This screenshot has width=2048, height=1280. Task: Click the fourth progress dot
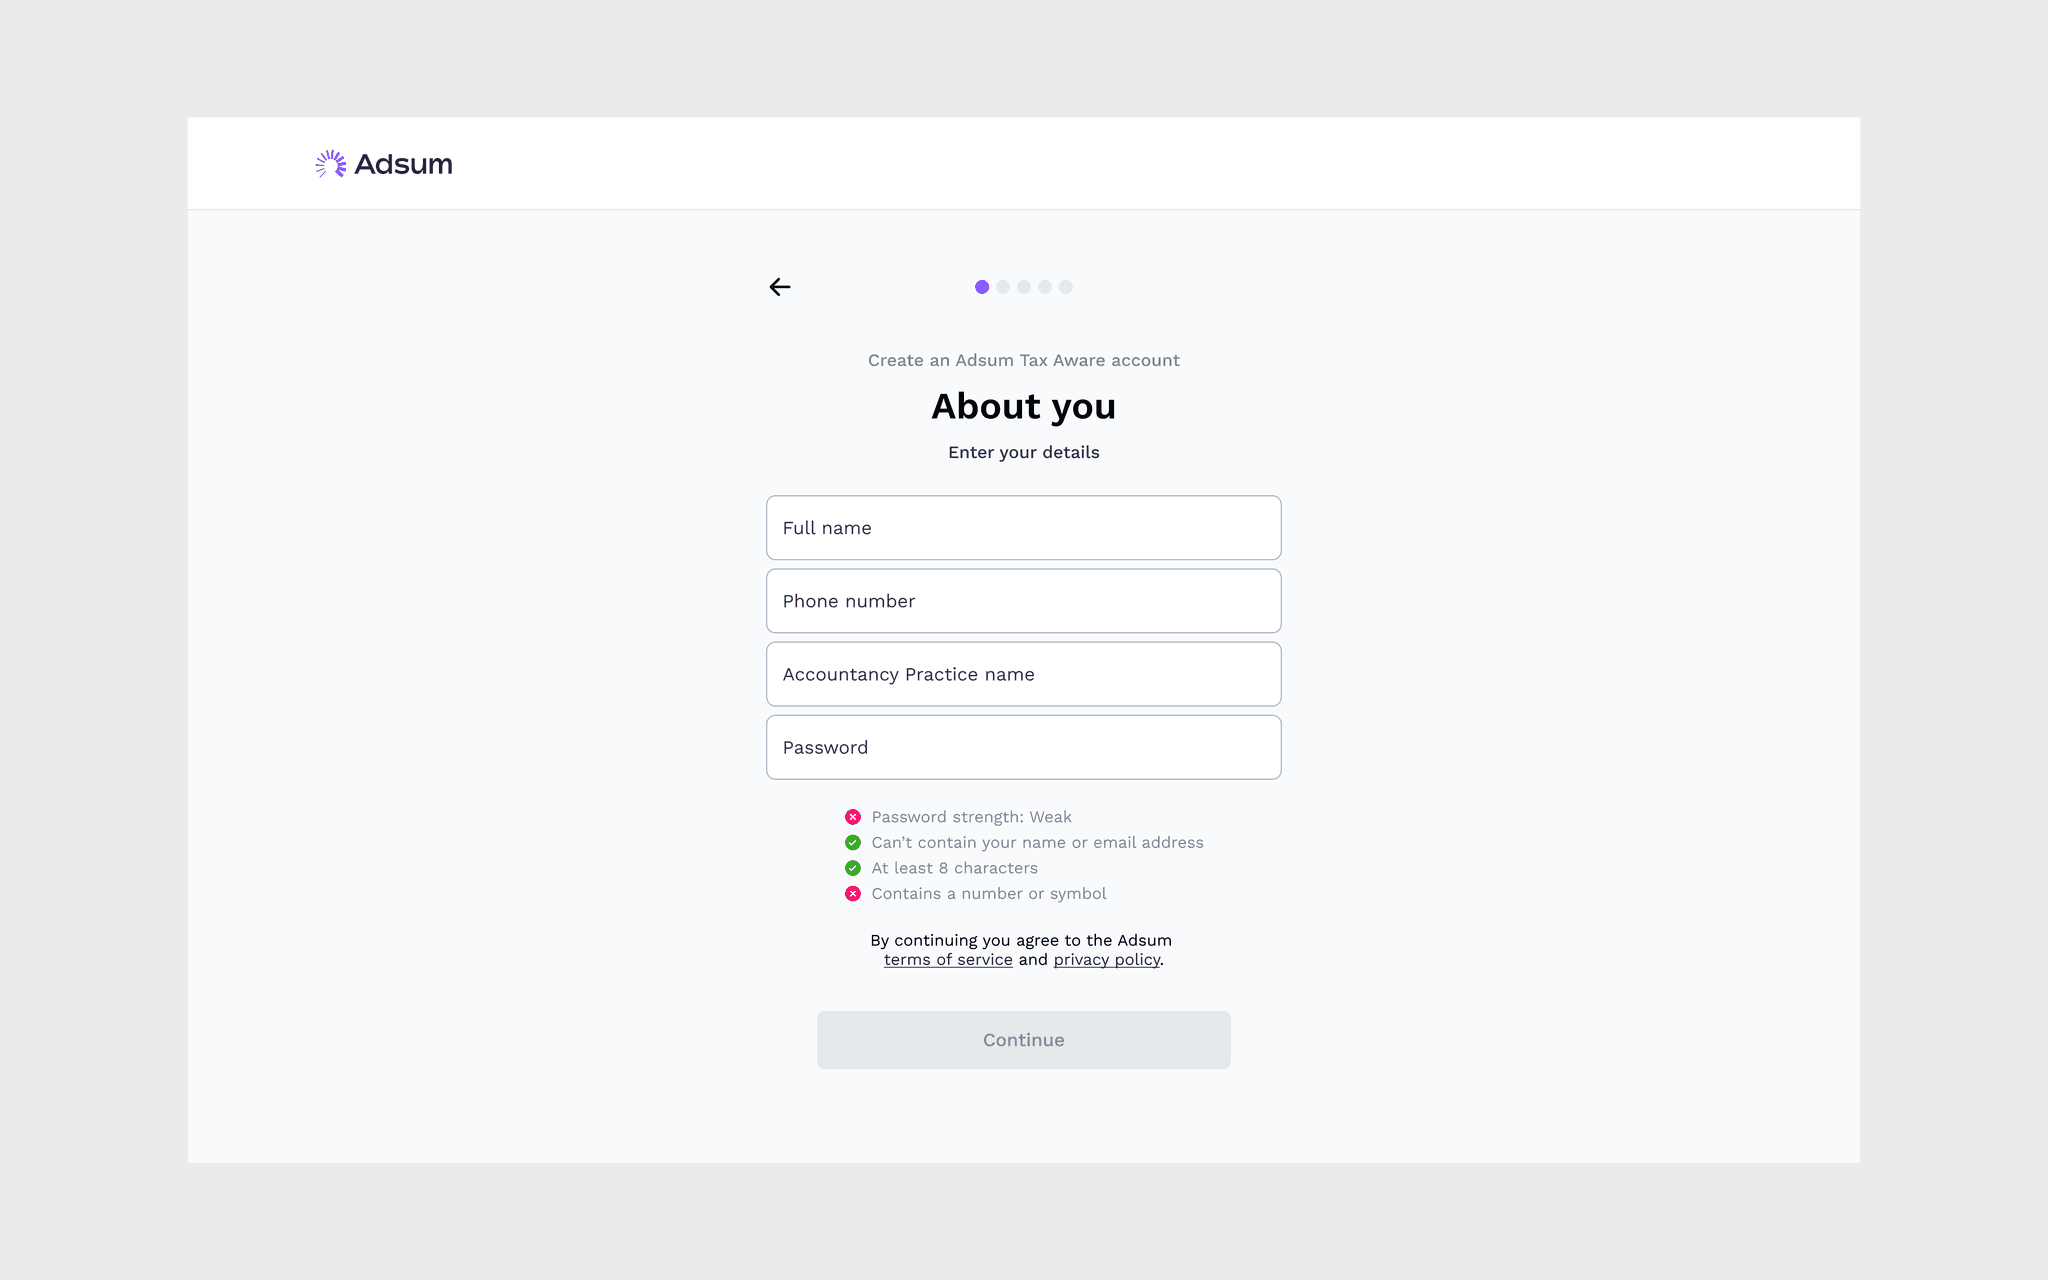tap(1045, 287)
